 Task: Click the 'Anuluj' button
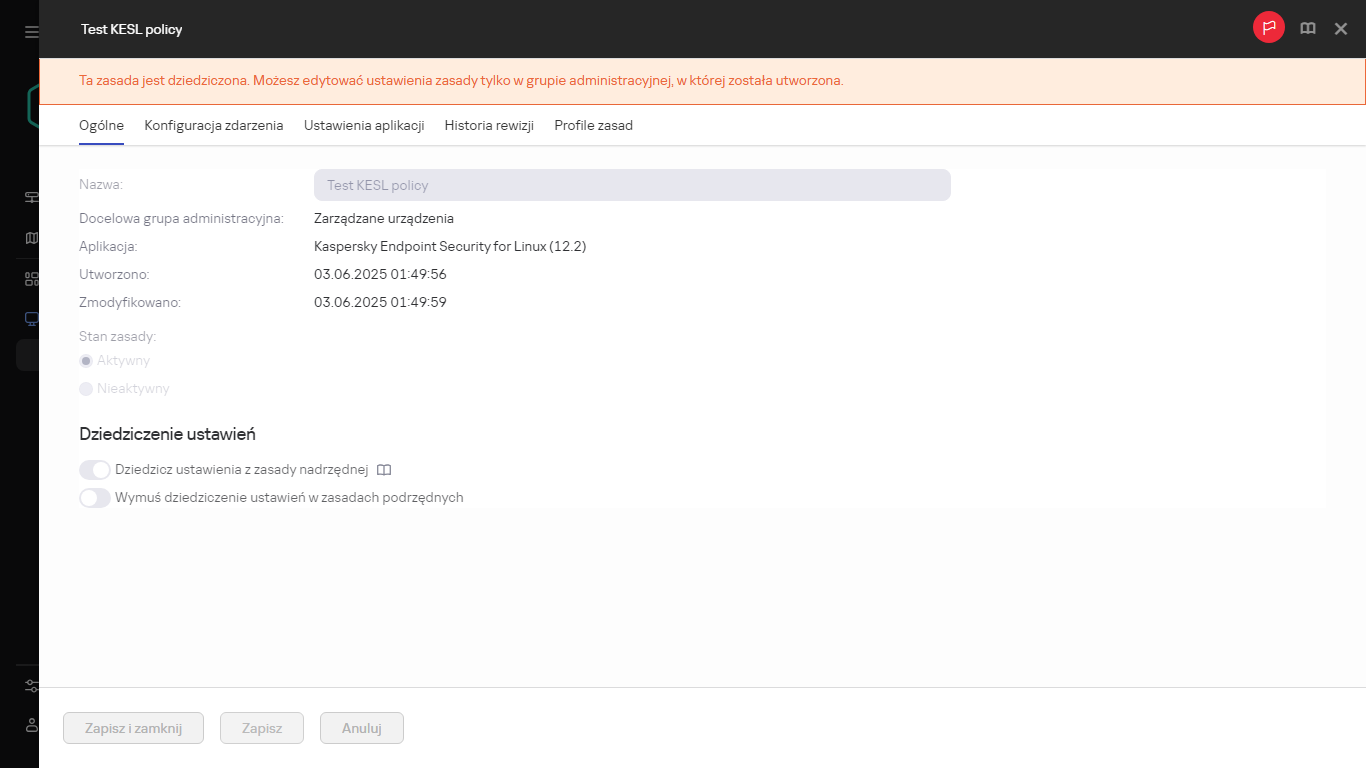(x=361, y=729)
